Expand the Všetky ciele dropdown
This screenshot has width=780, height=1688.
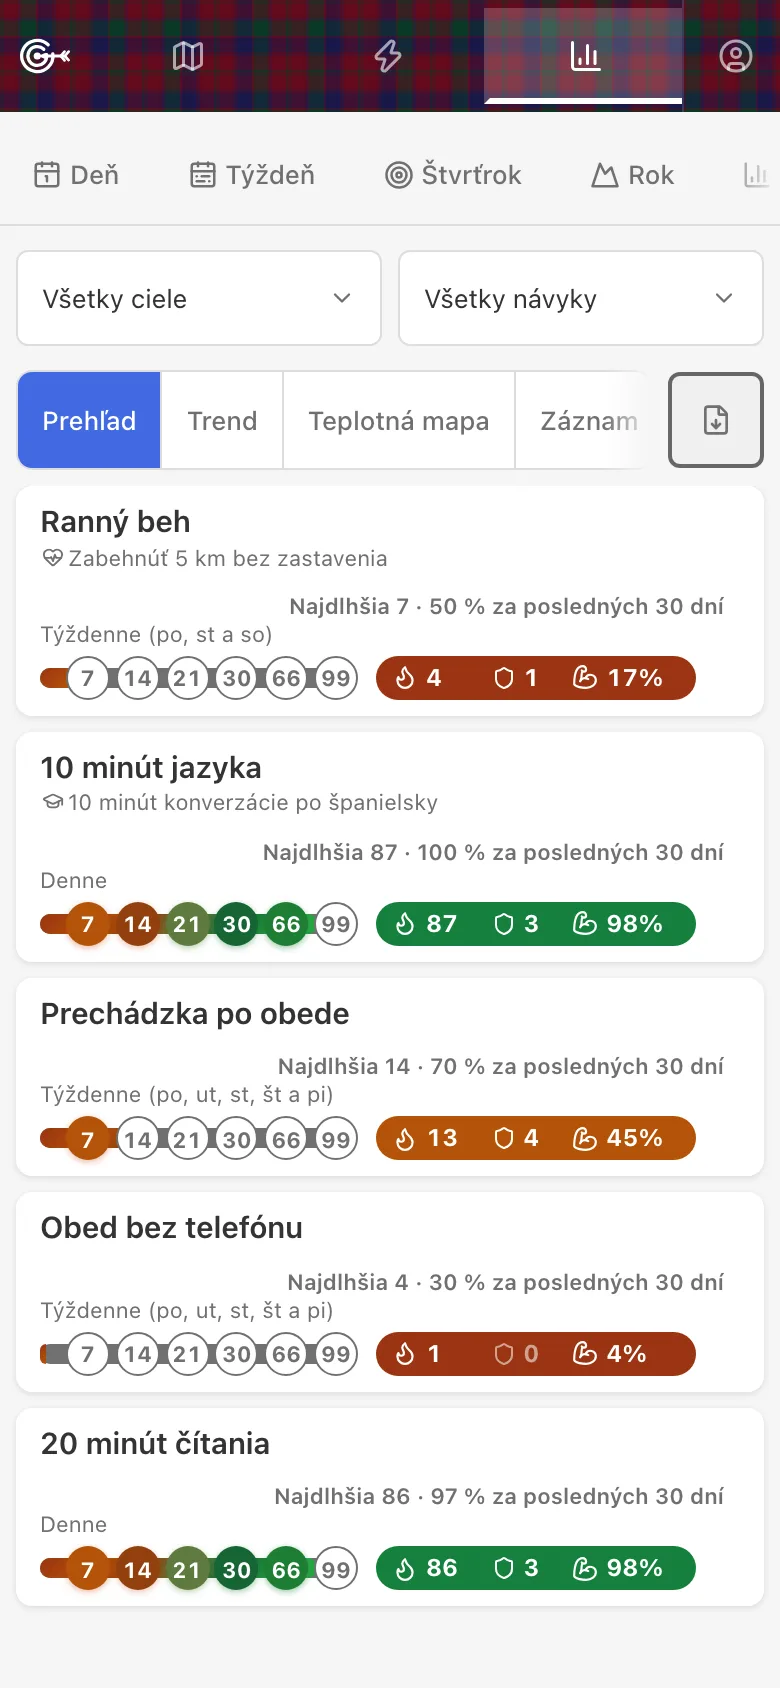tap(199, 298)
